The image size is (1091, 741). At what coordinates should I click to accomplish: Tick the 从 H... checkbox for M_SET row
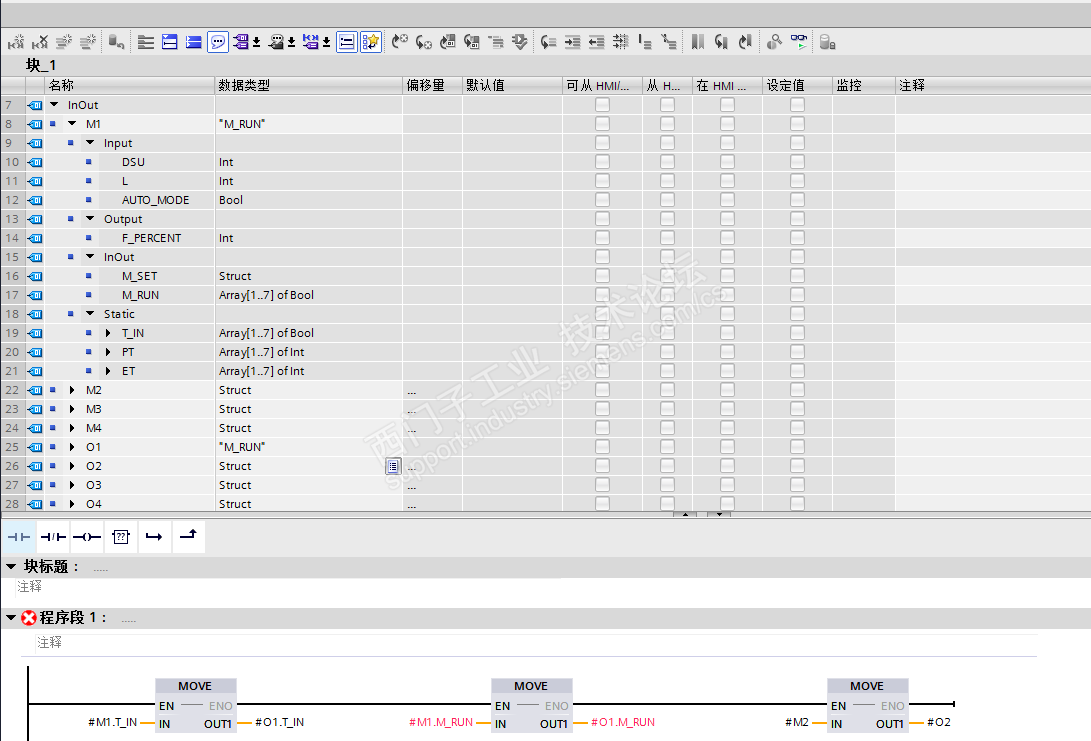[x=667, y=276]
